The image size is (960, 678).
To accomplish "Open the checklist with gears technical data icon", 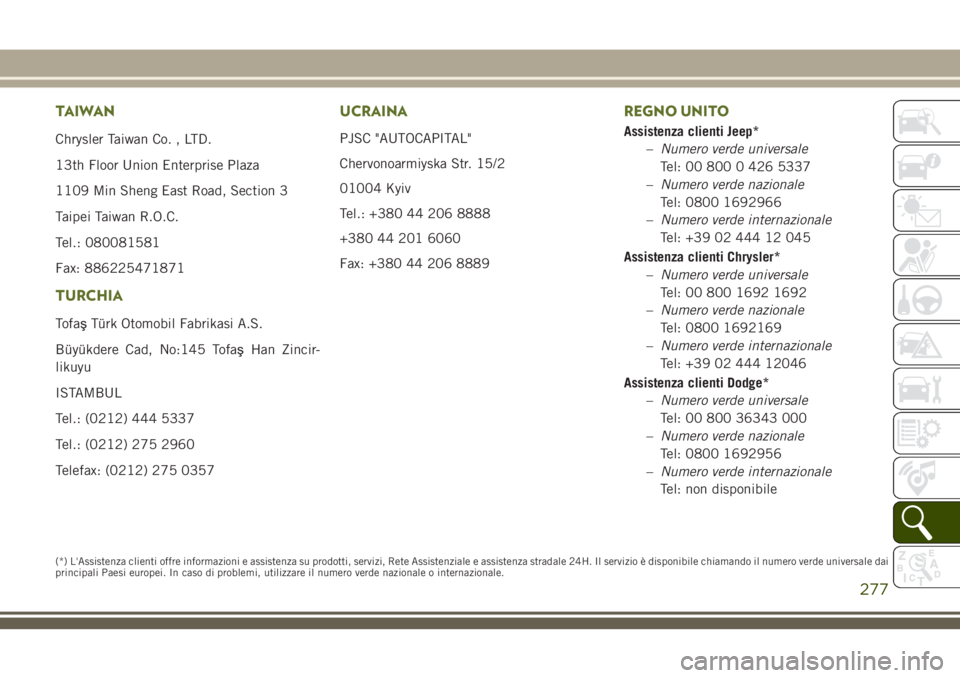I will click(926, 434).
